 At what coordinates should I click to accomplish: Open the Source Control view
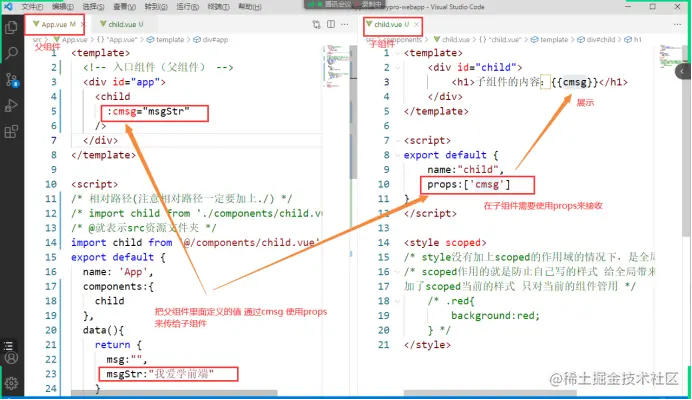[11, 80]
